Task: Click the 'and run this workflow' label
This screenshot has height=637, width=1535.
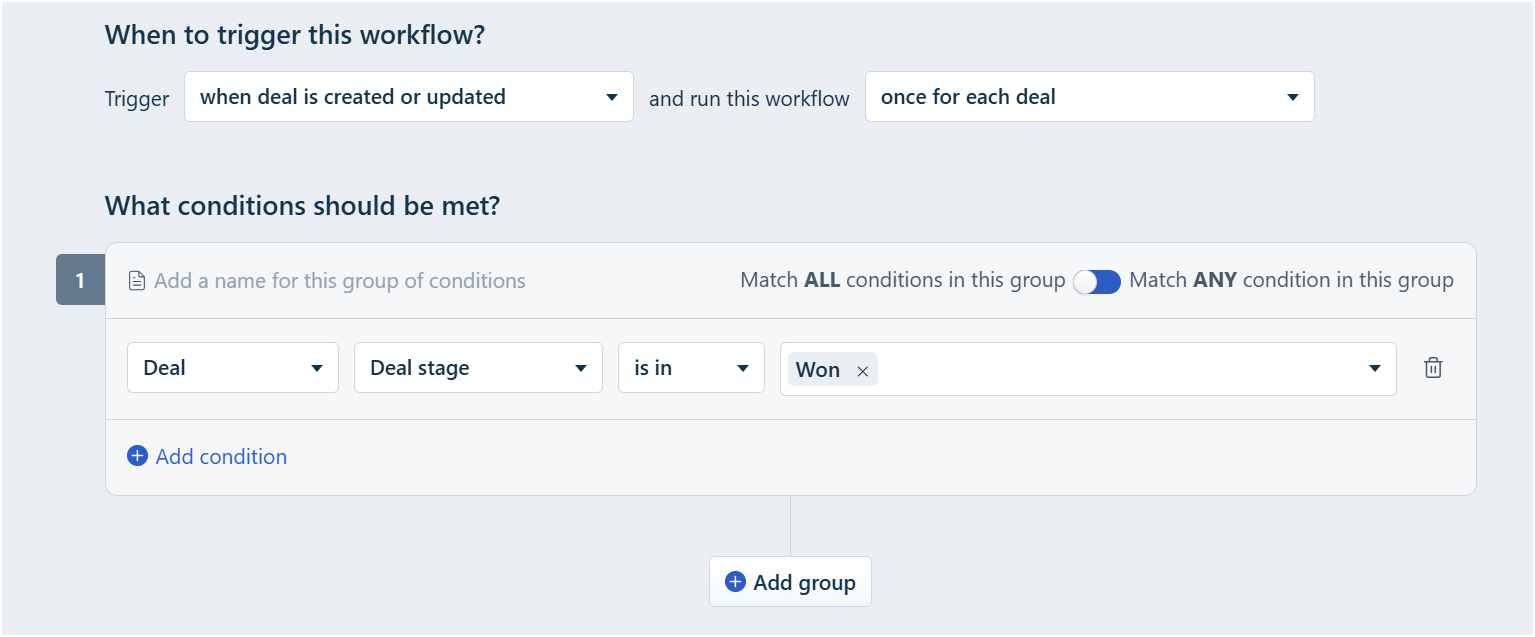Action: pos(749,98)
